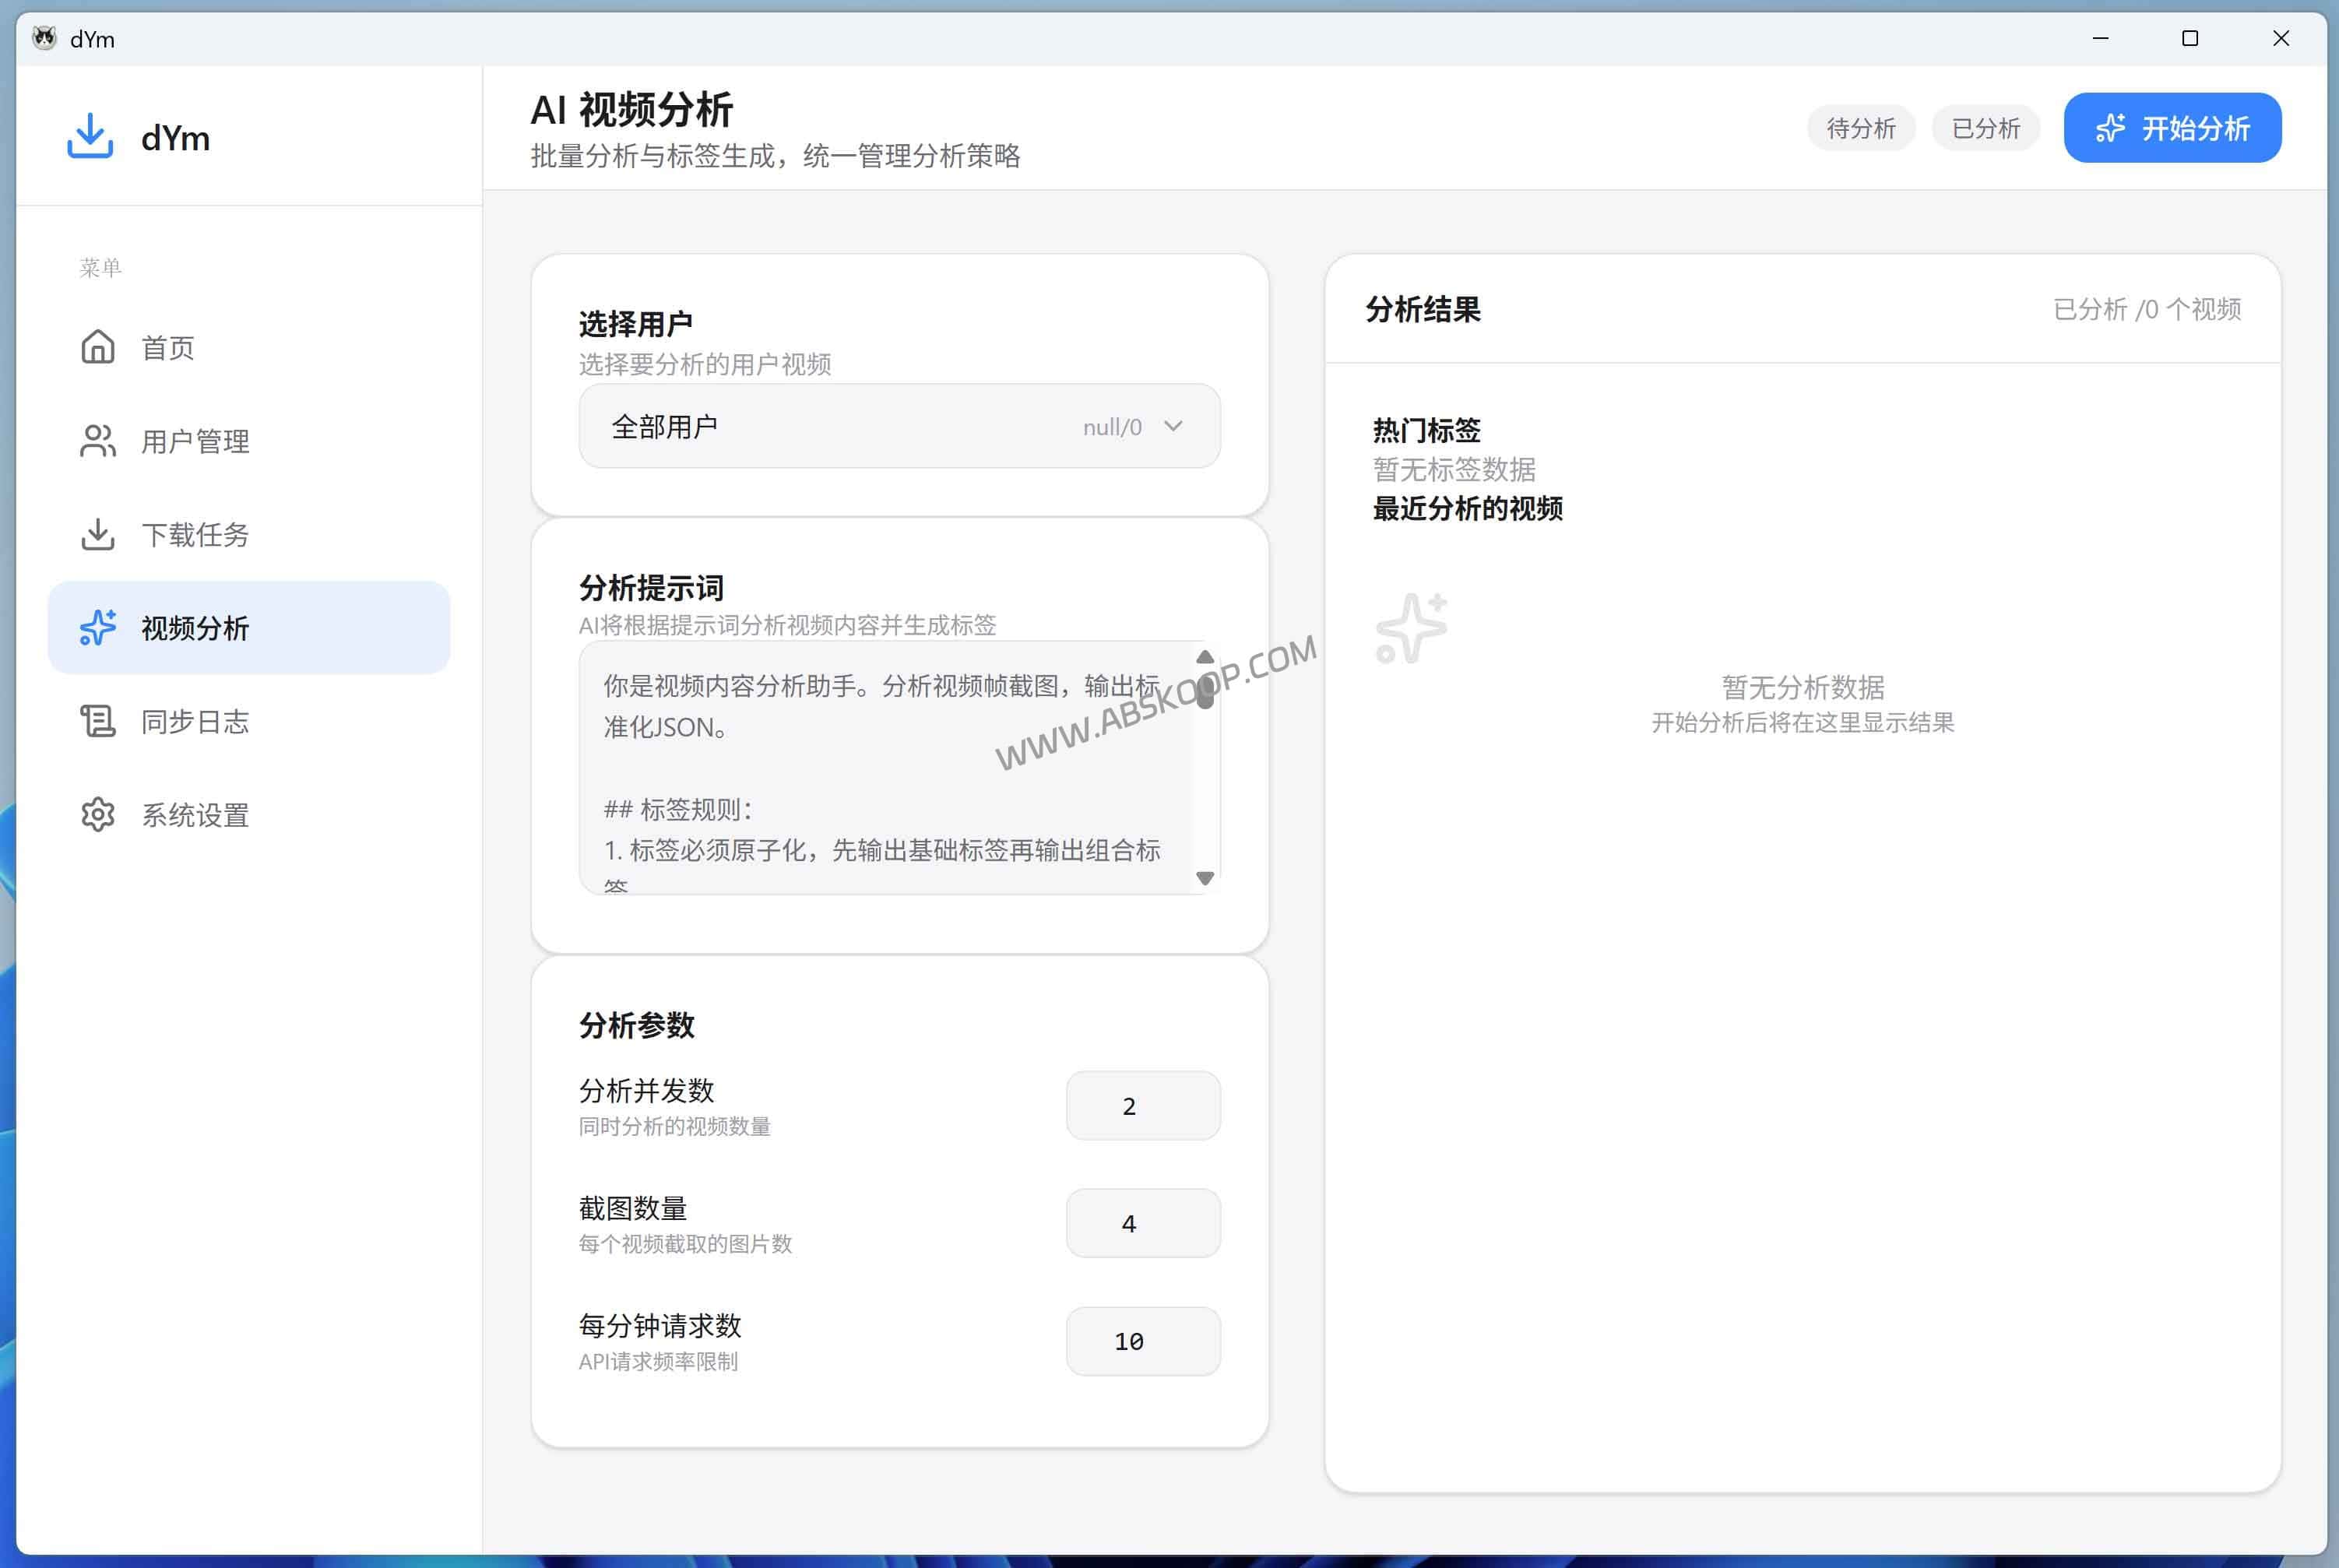Screen dimensions: 2339x1568
Task: Click the dYm download logo icon
Action: pos(90,136)
